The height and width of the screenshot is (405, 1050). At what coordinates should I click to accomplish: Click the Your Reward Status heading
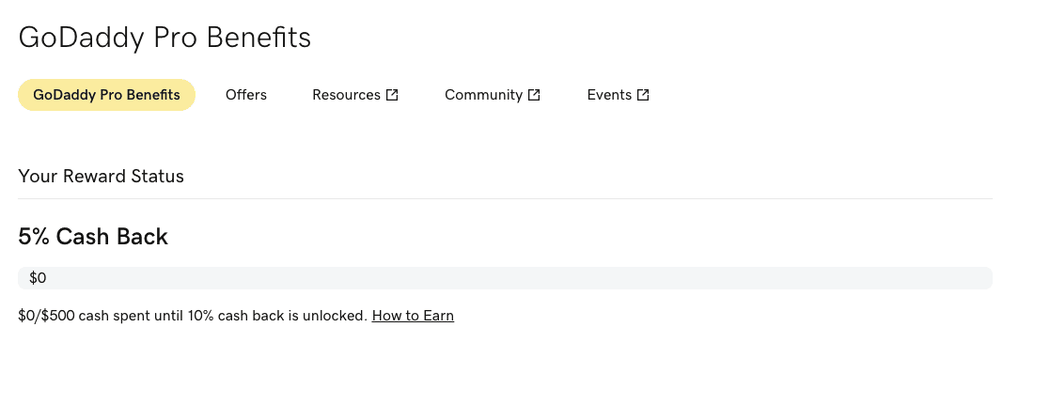101,177
